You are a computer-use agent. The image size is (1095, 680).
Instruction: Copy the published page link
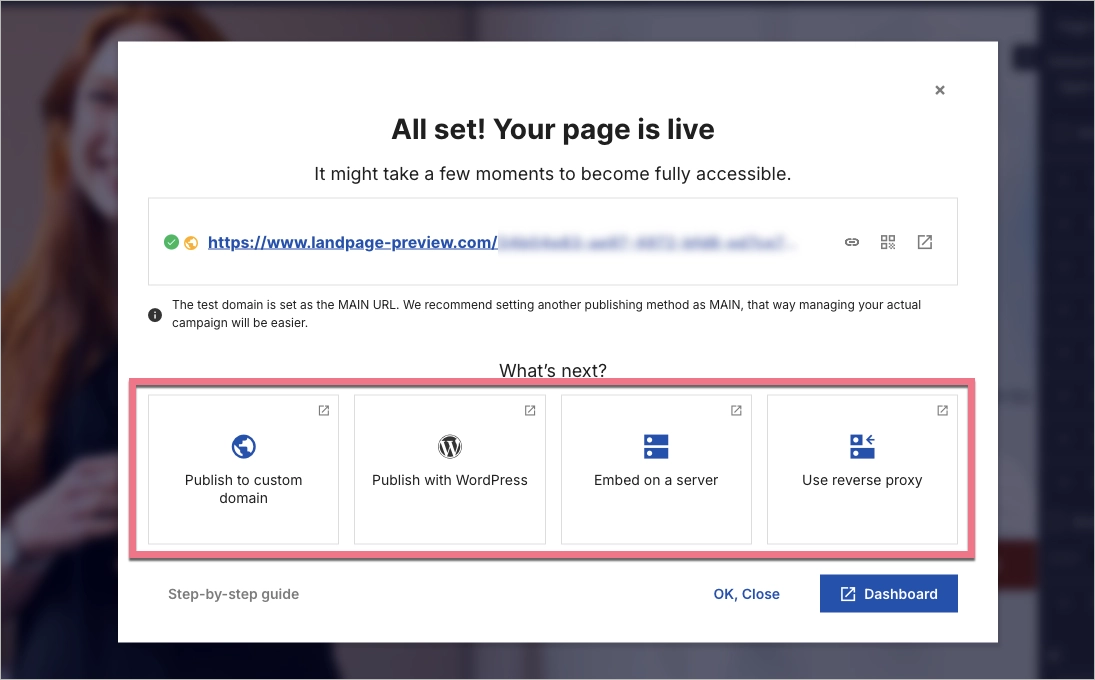[851, 241]
